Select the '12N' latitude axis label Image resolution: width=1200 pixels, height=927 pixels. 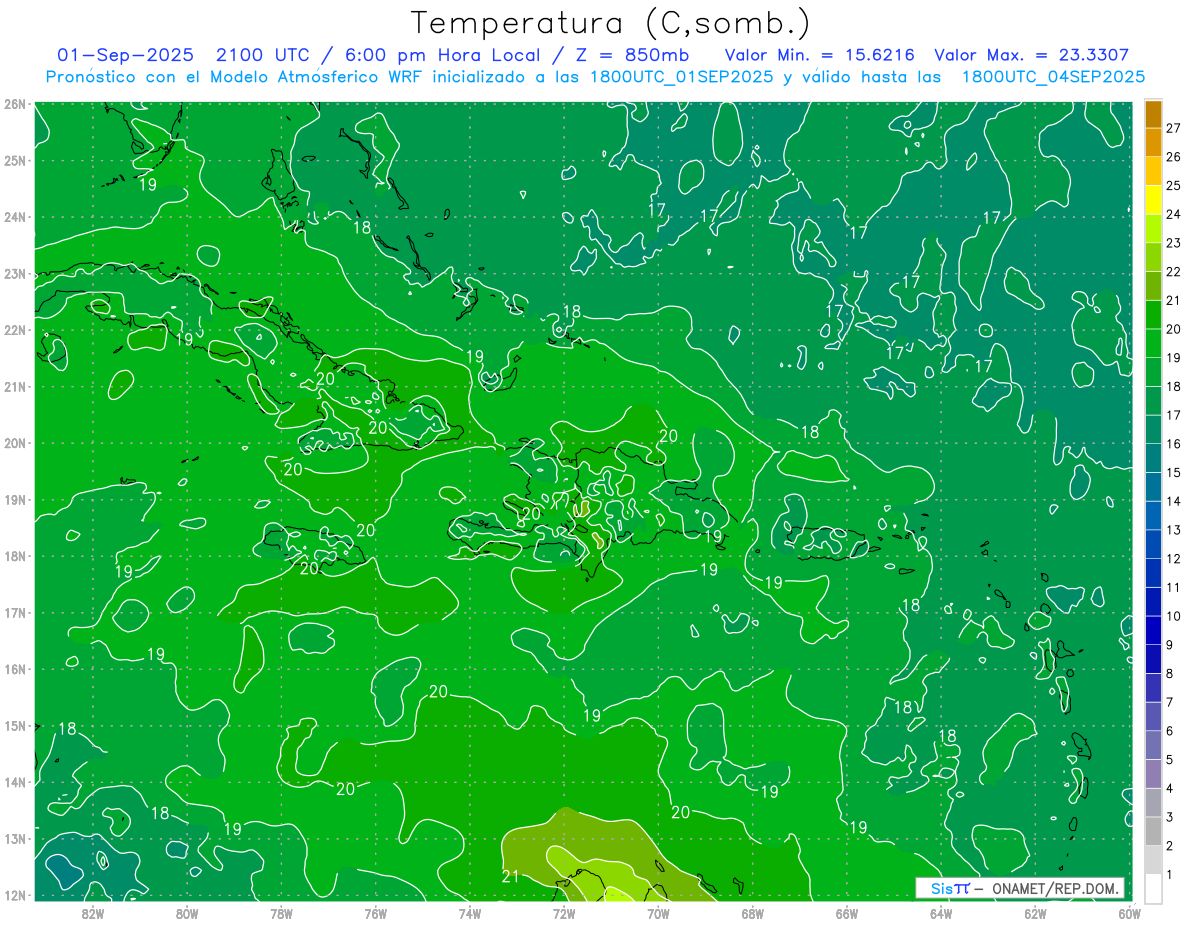click(15, 895)
